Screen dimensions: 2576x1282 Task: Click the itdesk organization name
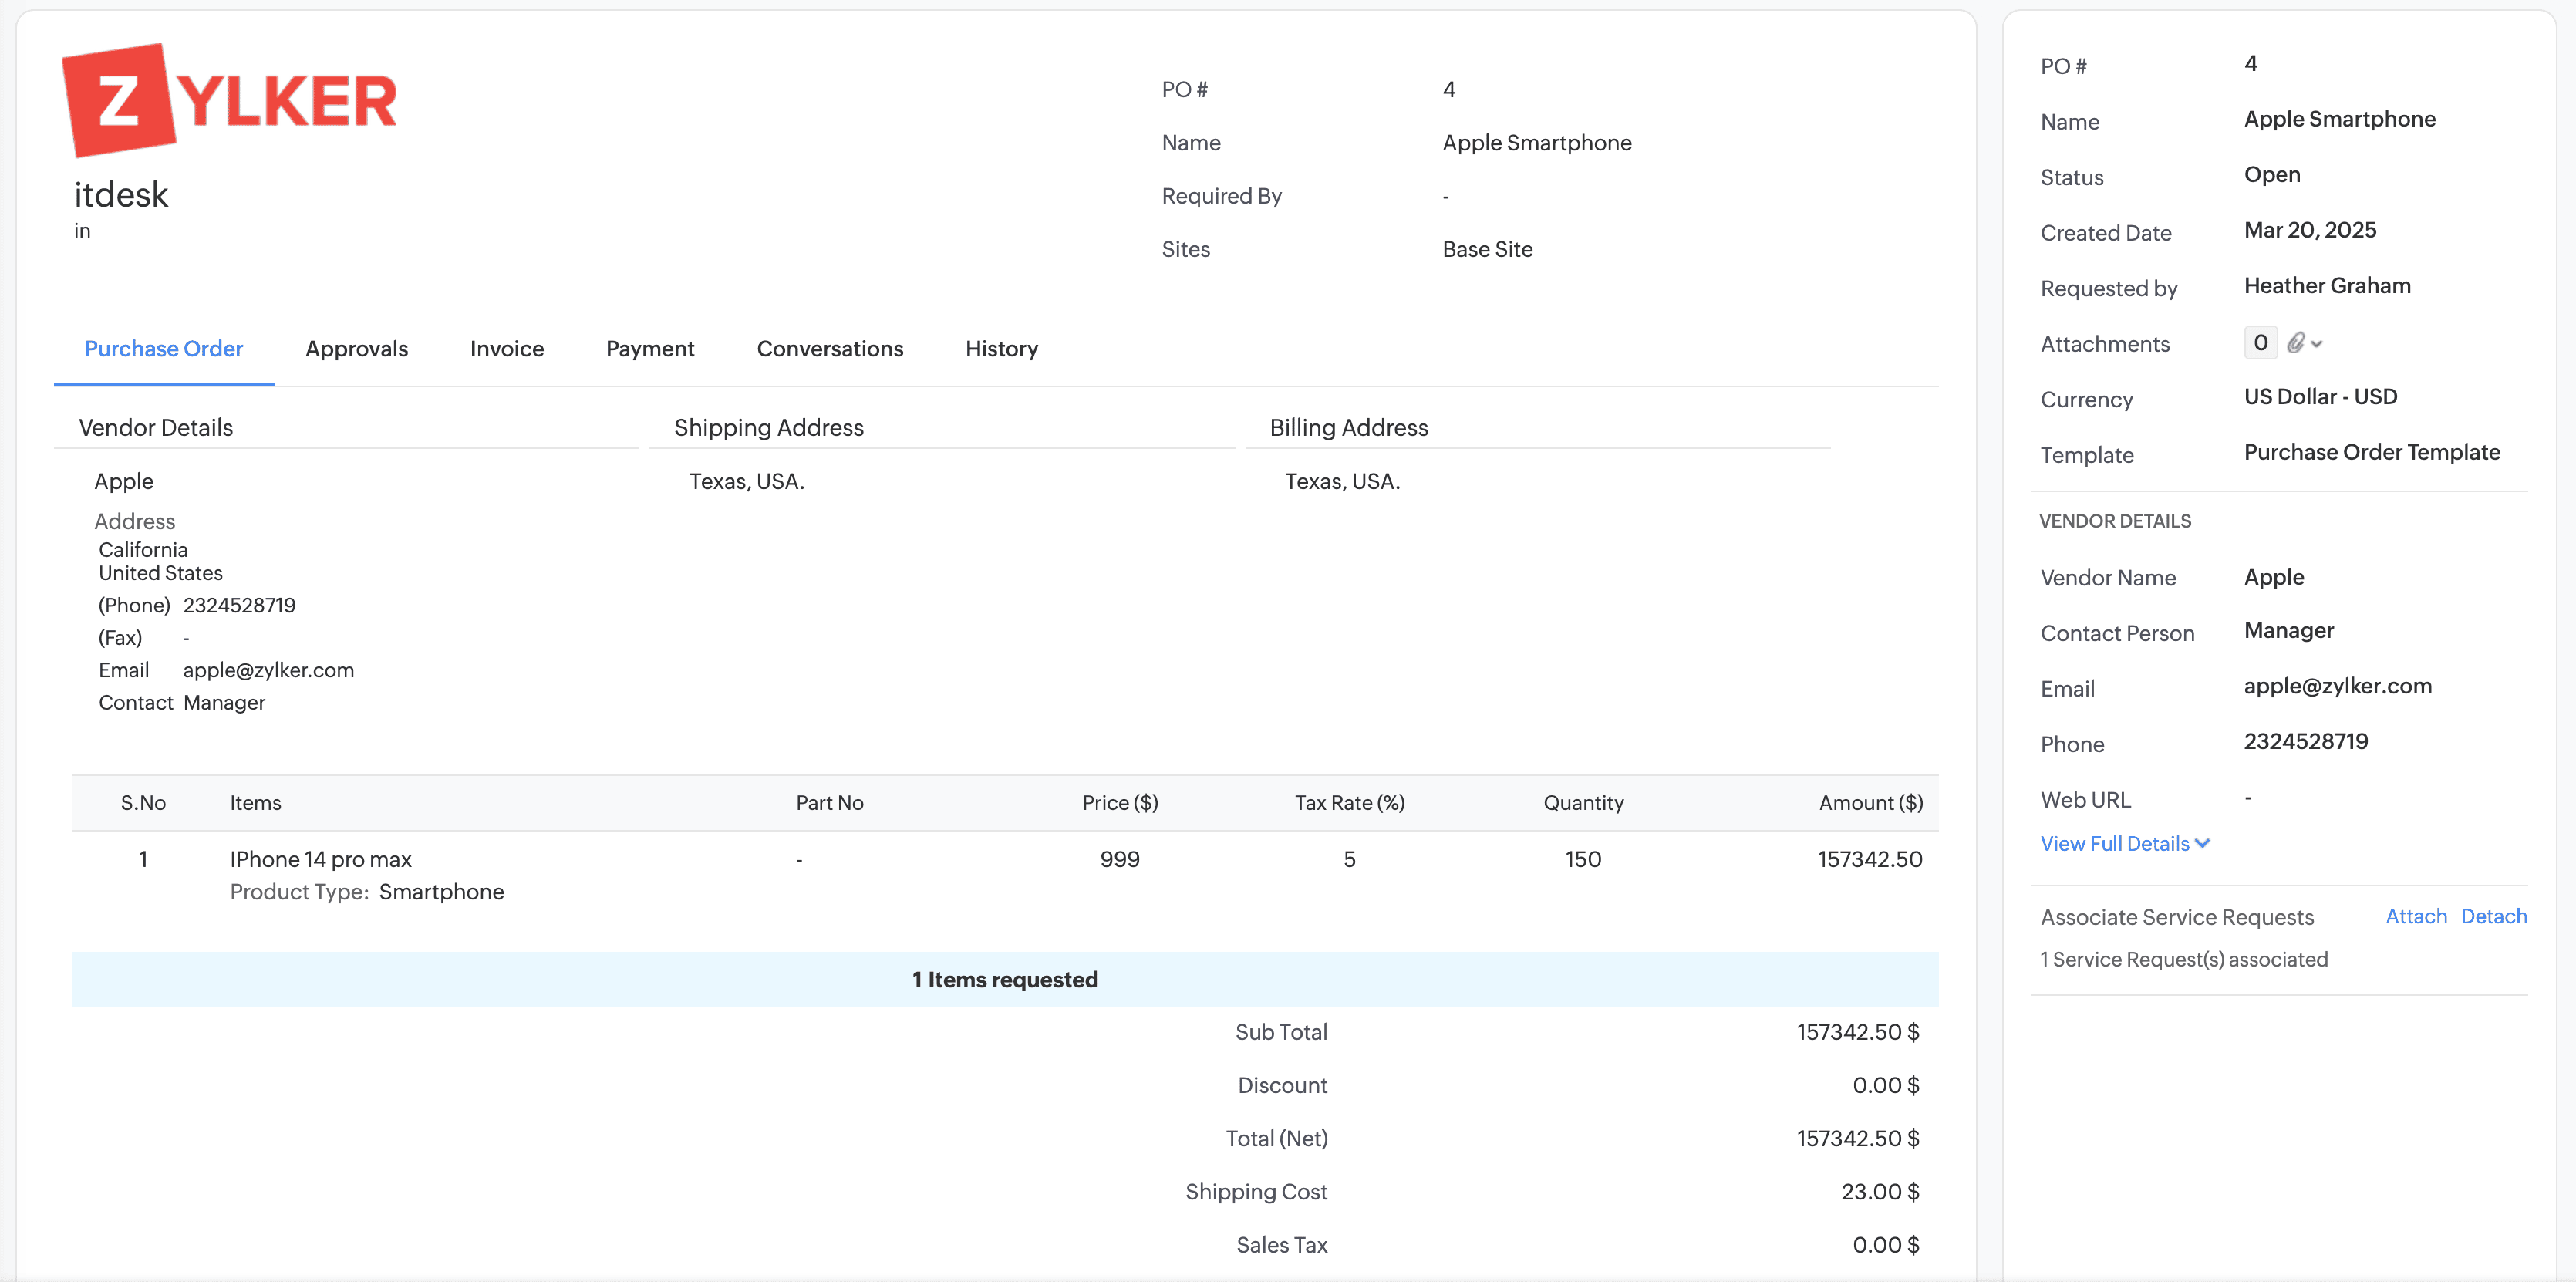click(x=121, y=194)
